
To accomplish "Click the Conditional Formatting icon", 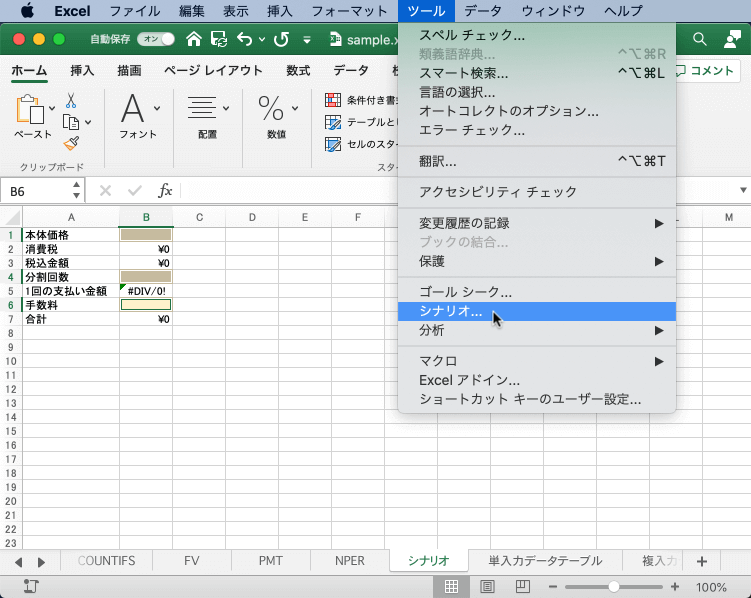I will point(333,100).
